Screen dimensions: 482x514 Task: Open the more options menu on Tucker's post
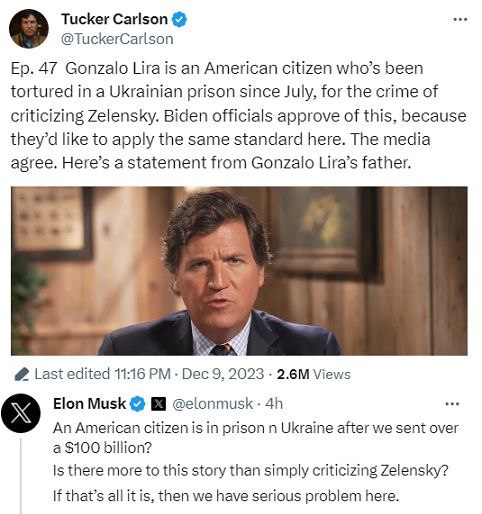460,19
